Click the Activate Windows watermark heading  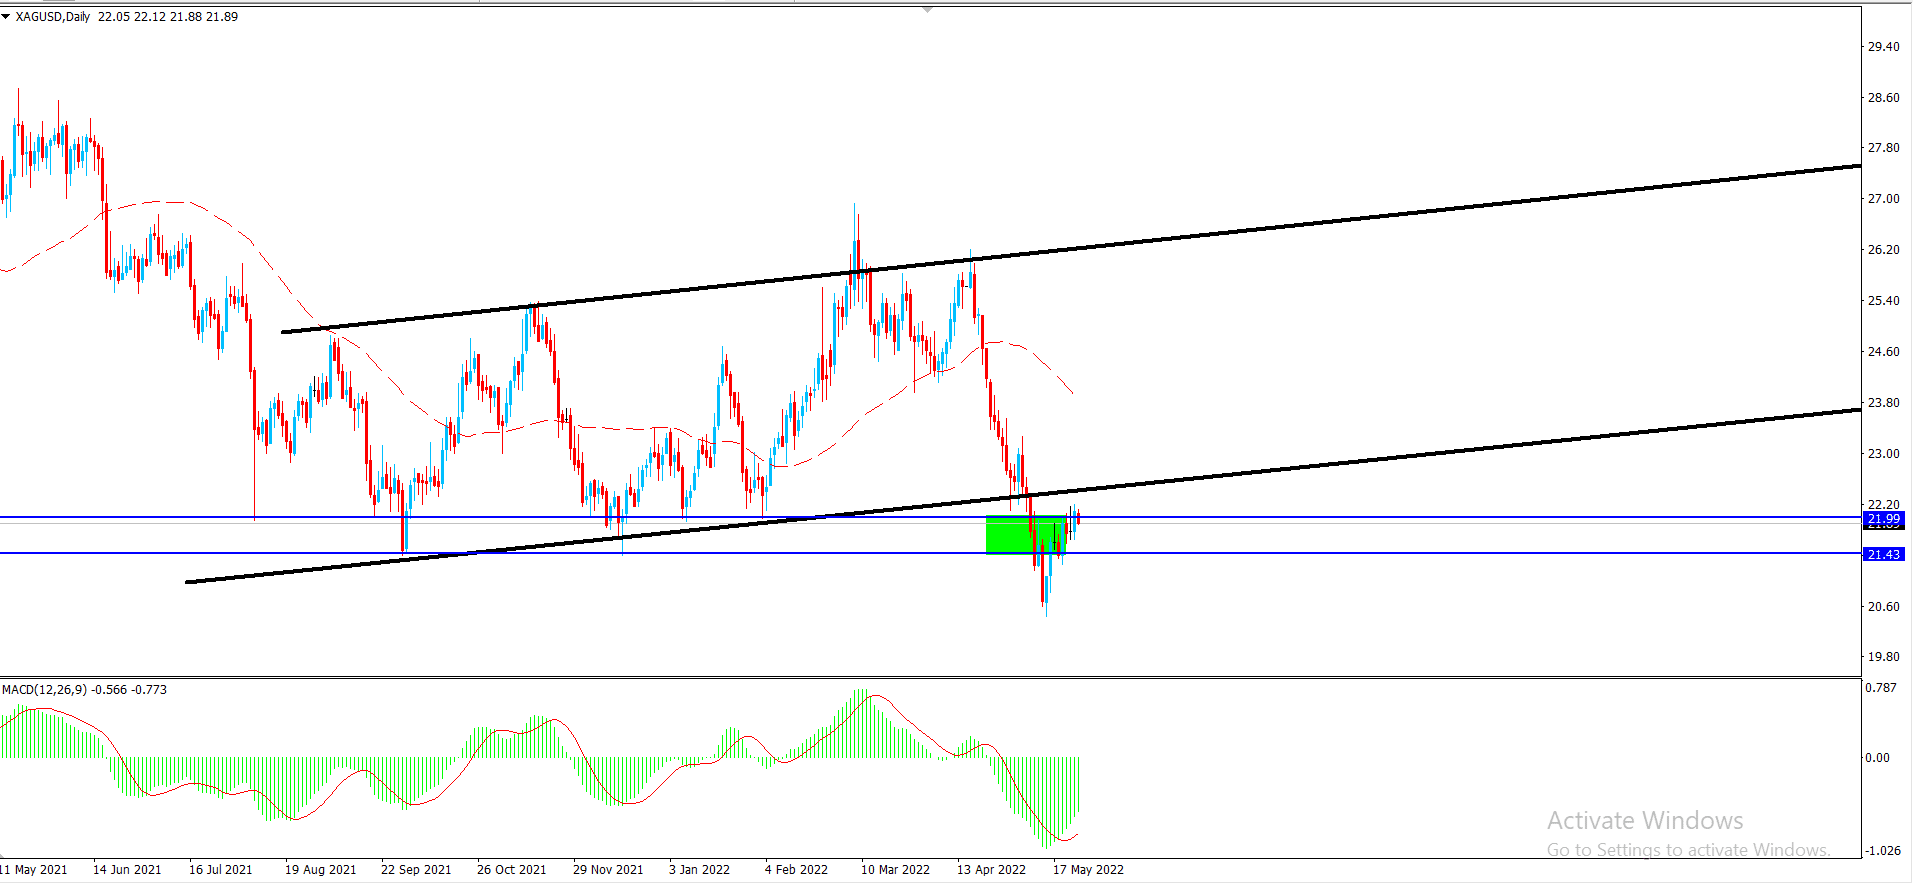(1645, 820)
